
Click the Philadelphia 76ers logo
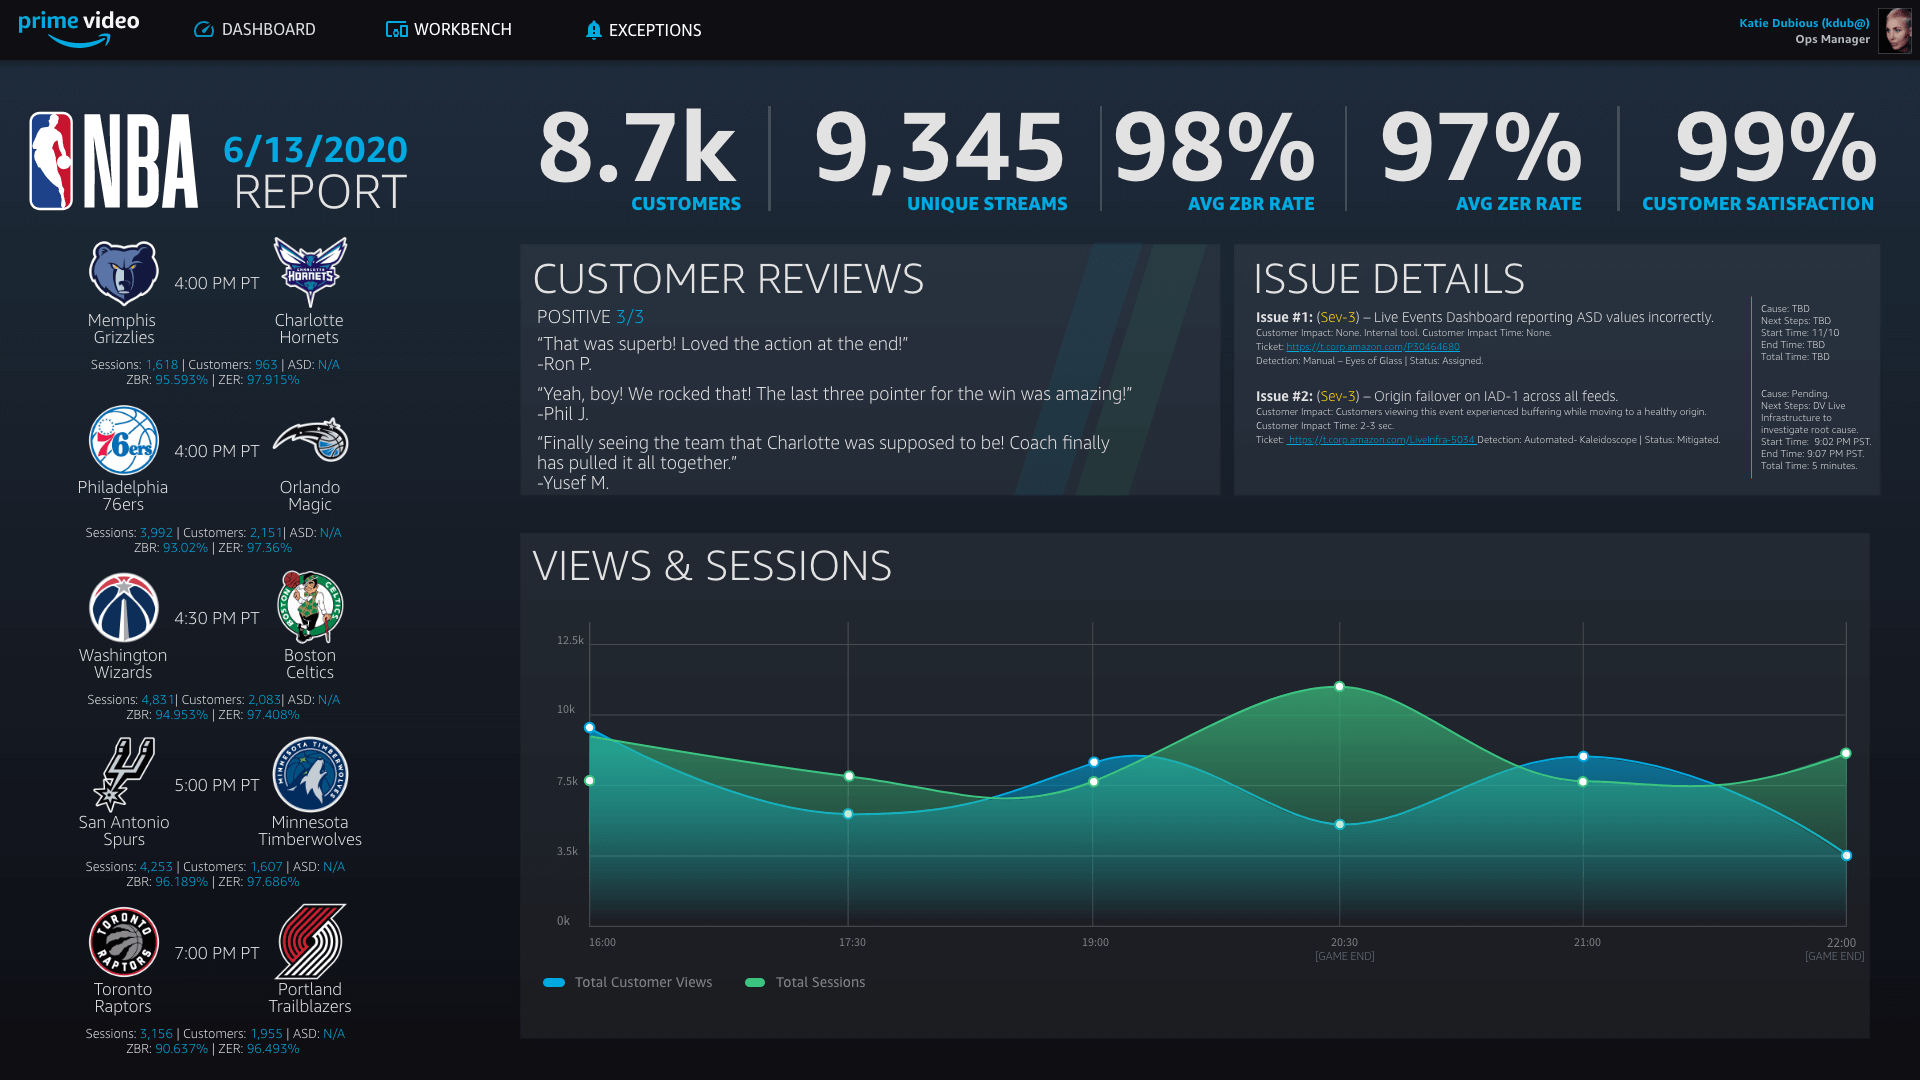[x=123, y=440]
